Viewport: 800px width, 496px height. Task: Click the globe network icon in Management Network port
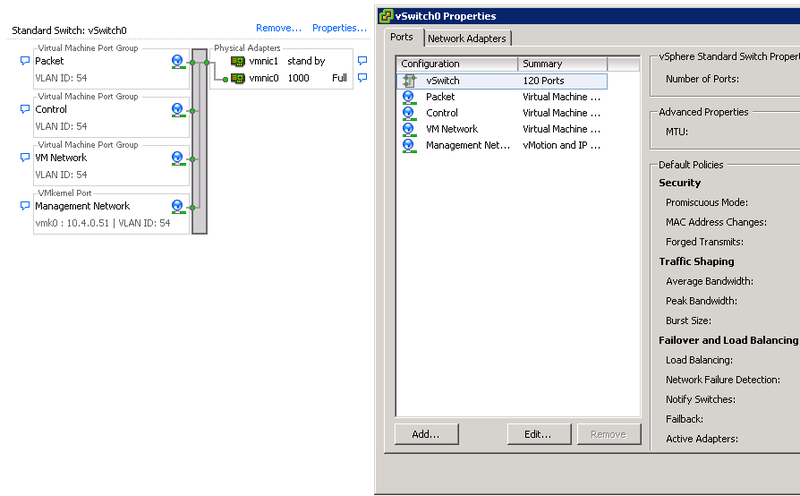pyautogui.click(x=178, y=207)
